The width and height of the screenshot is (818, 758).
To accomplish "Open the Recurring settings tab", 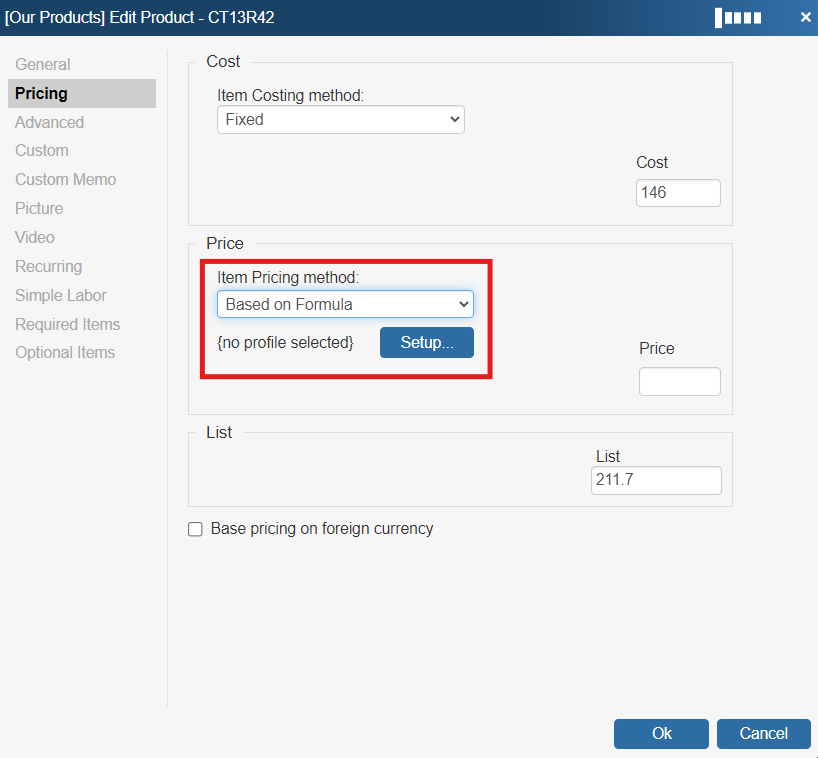I will click(x=49, y=266).
